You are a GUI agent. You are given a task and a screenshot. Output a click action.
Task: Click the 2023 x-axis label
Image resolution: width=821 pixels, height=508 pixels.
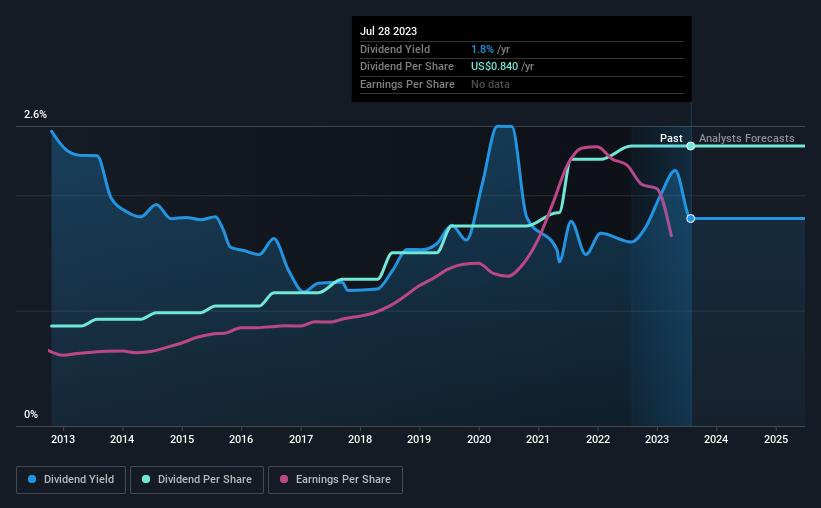pyautogui.click(x=657, y=439)
